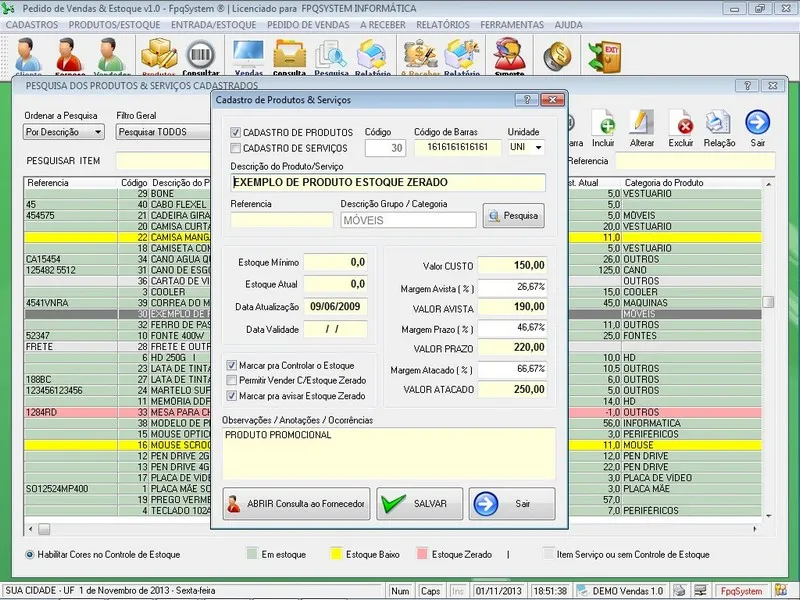Click the Consultar barcode icon

click(201, 55)
